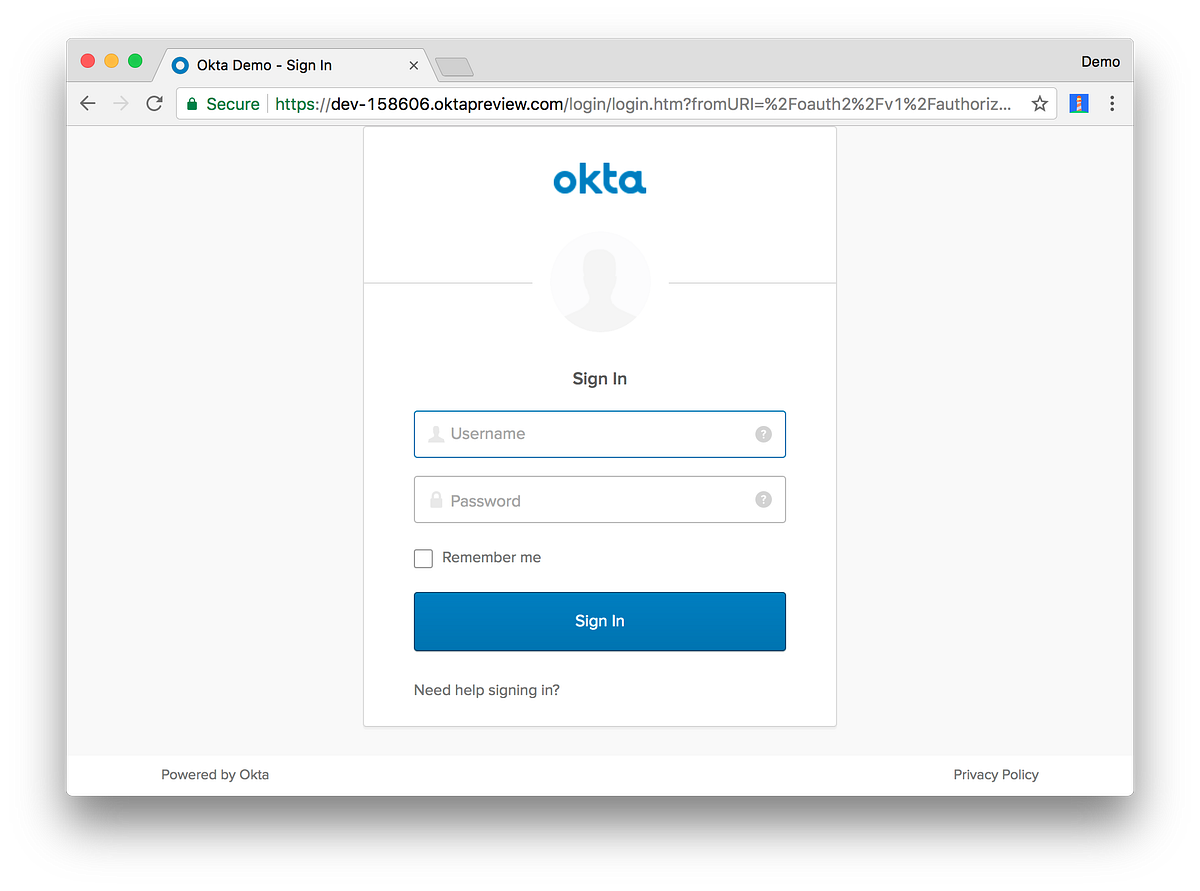Open Chrome's three-dot menu
Screen dimensions: 1200x891
pyautogui.click(x=1112, y=104)
